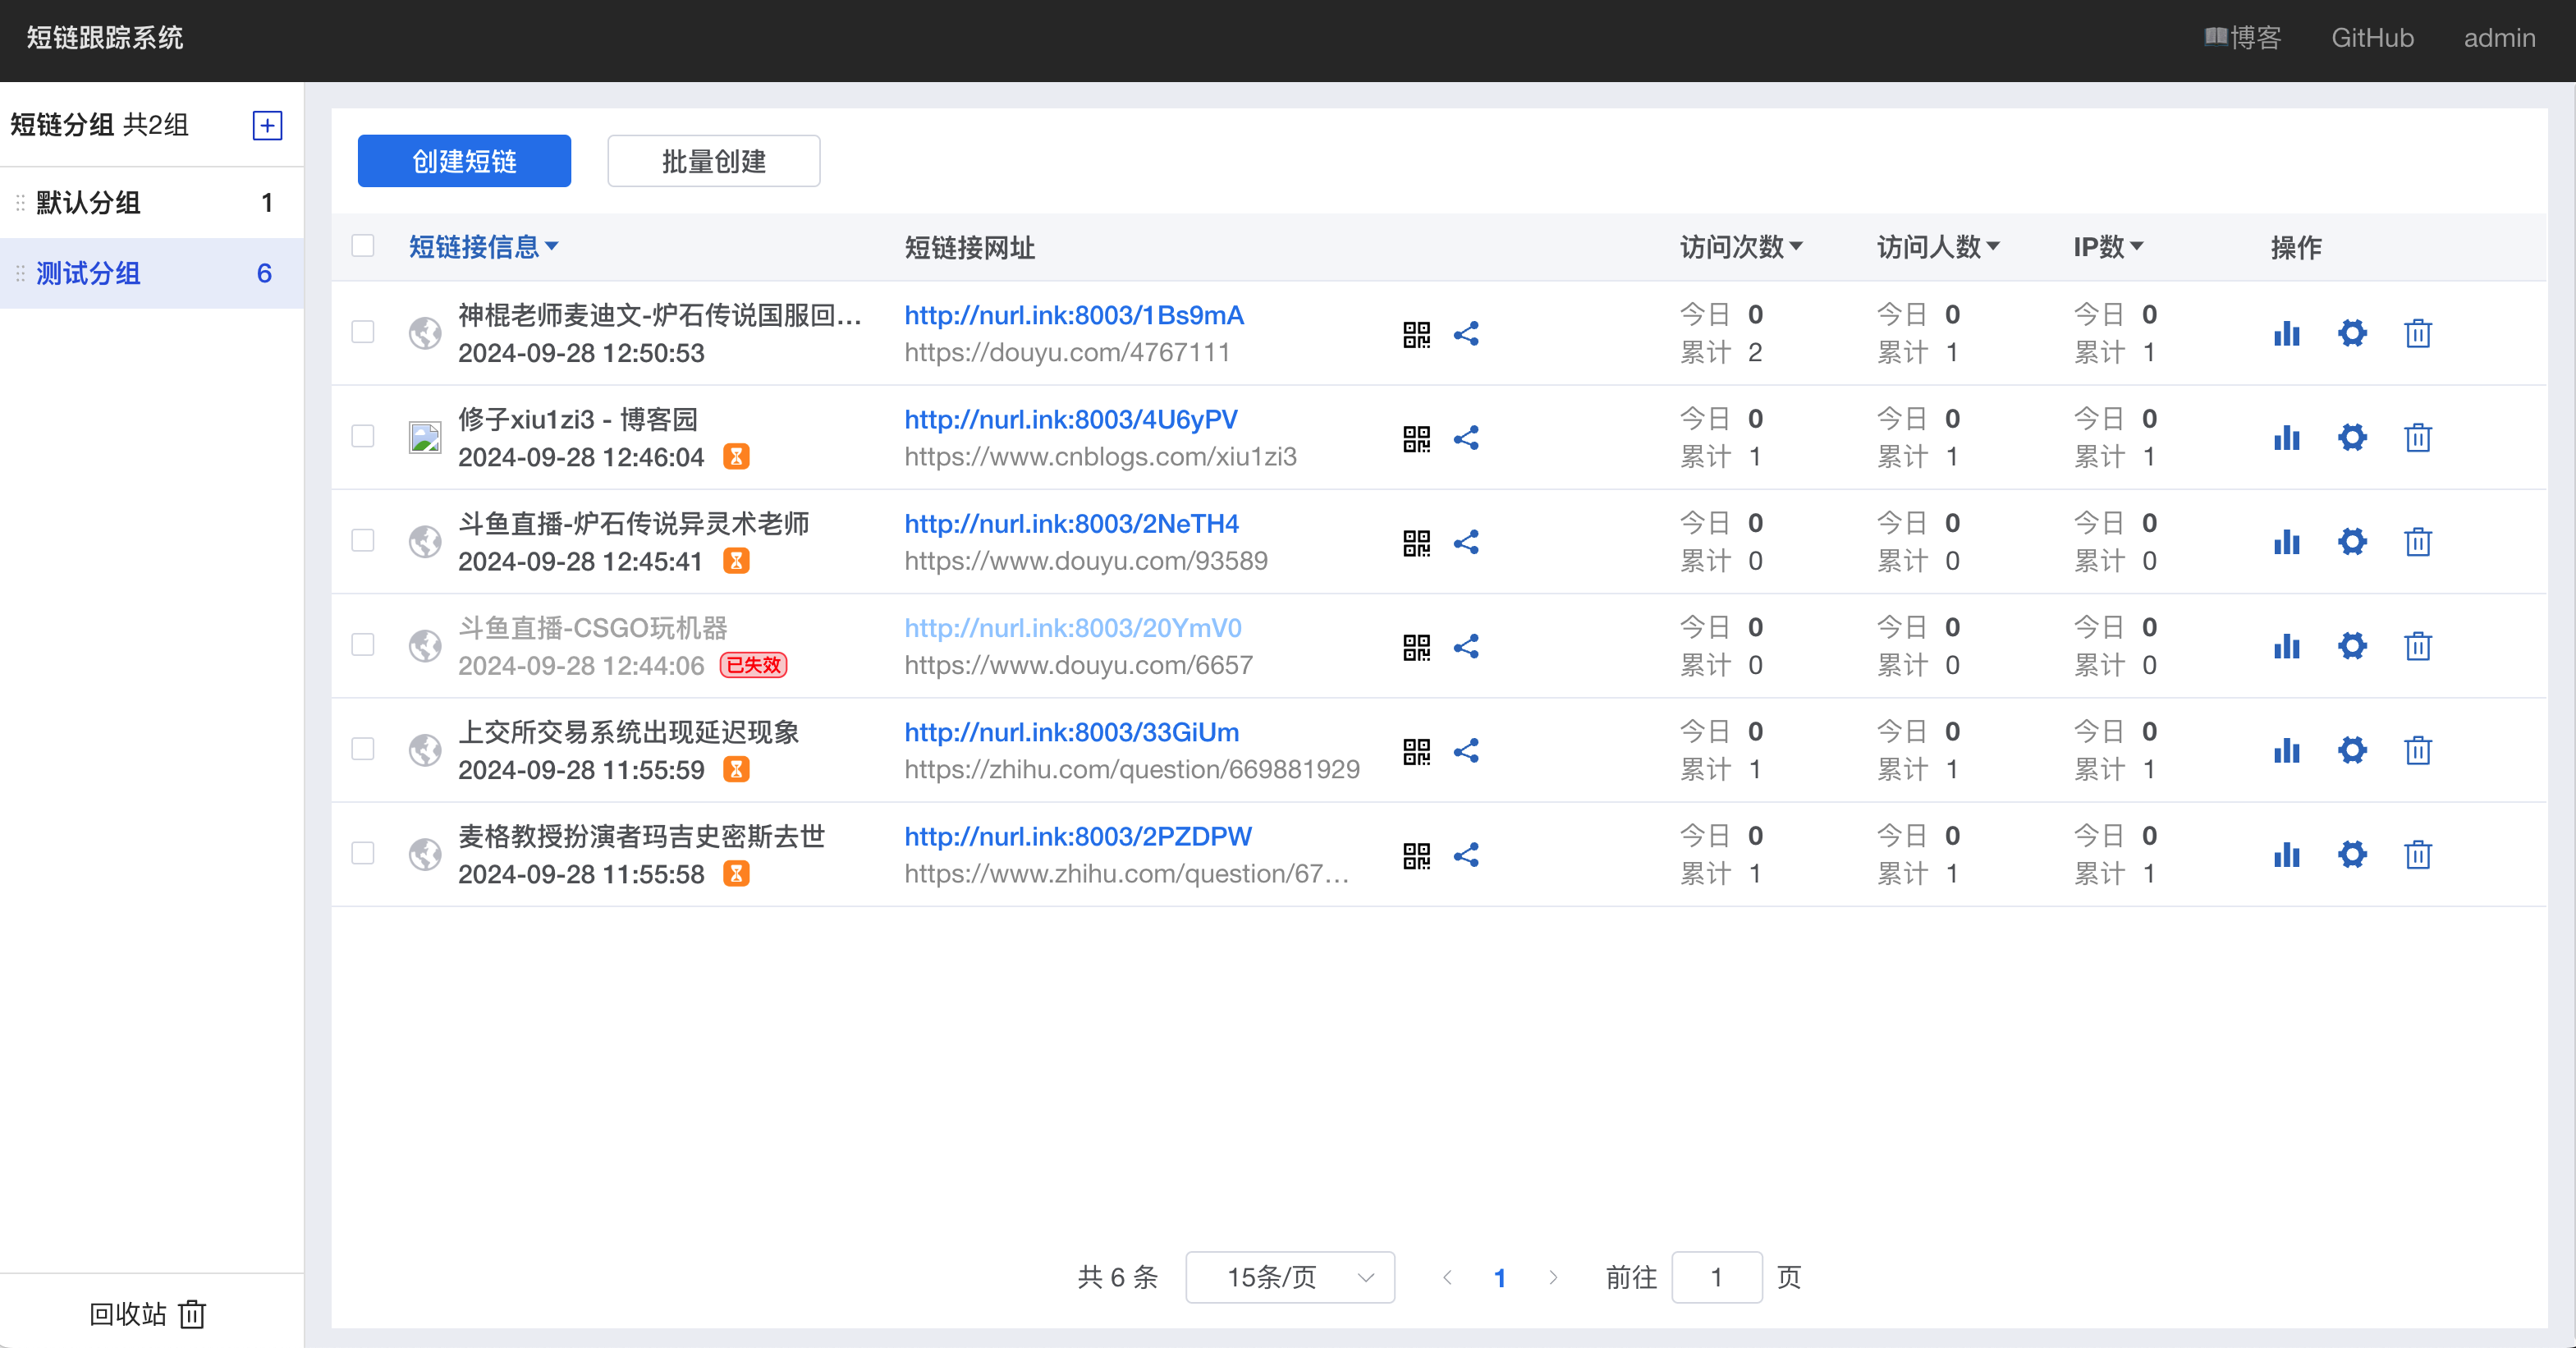This screenshot has height=1348, width=2576.
Task: Open short link nurl.ink:8003/33GiUm
Action: (1071, 732)
